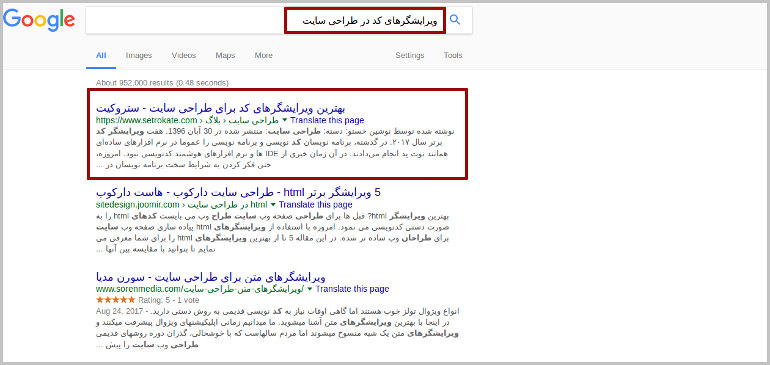770x365 pixels.
Task: Open the first result title ending in ستروکیت
Action: (220, 108)
